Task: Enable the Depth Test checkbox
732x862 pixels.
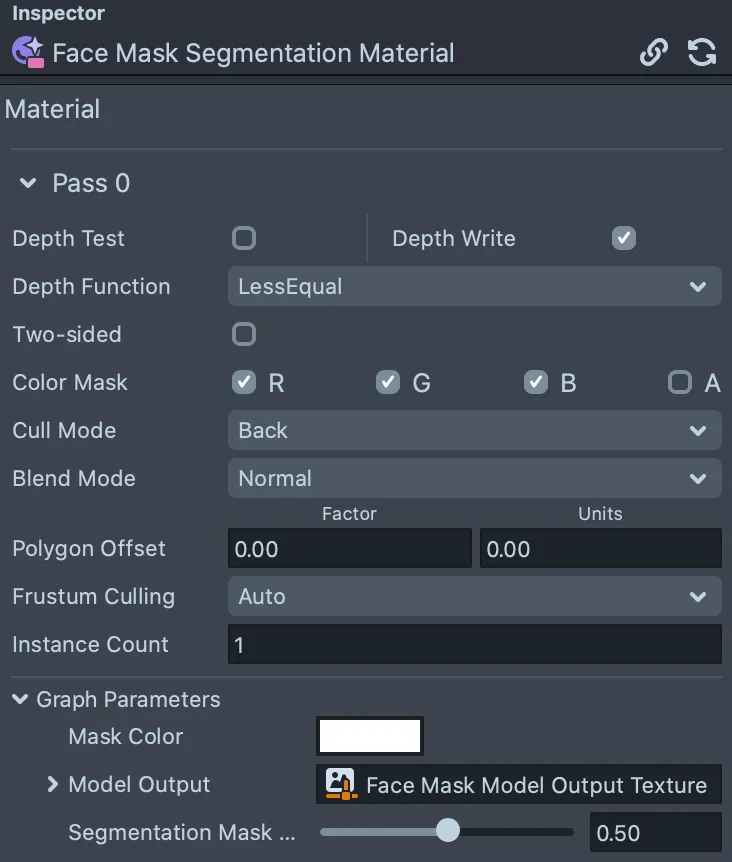Action: [244, 238]
